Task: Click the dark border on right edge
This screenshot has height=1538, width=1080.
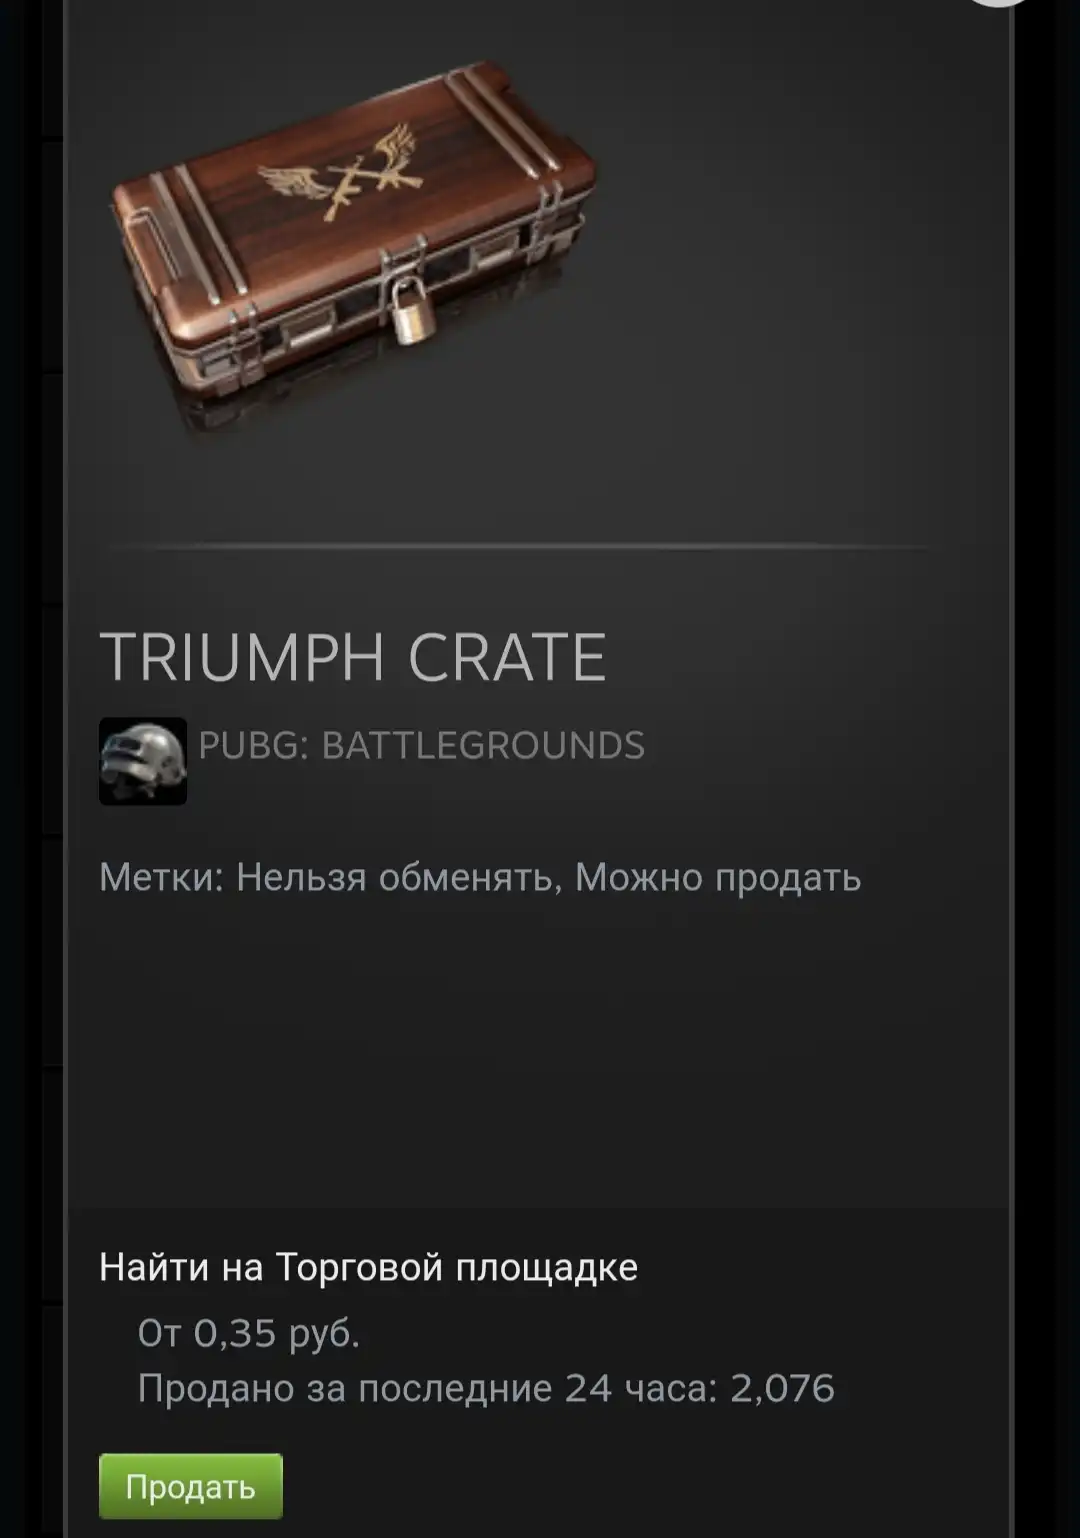Action: [1047, 769]
